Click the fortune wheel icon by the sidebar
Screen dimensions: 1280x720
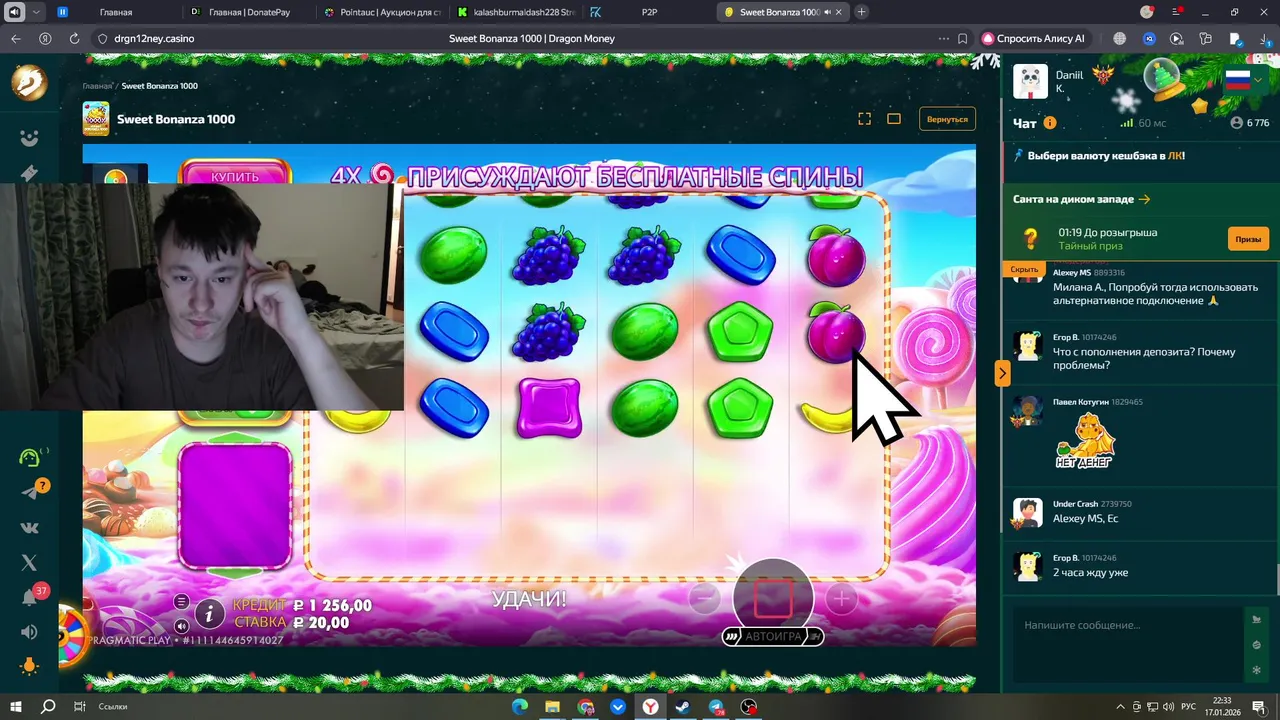pos(72,636)
